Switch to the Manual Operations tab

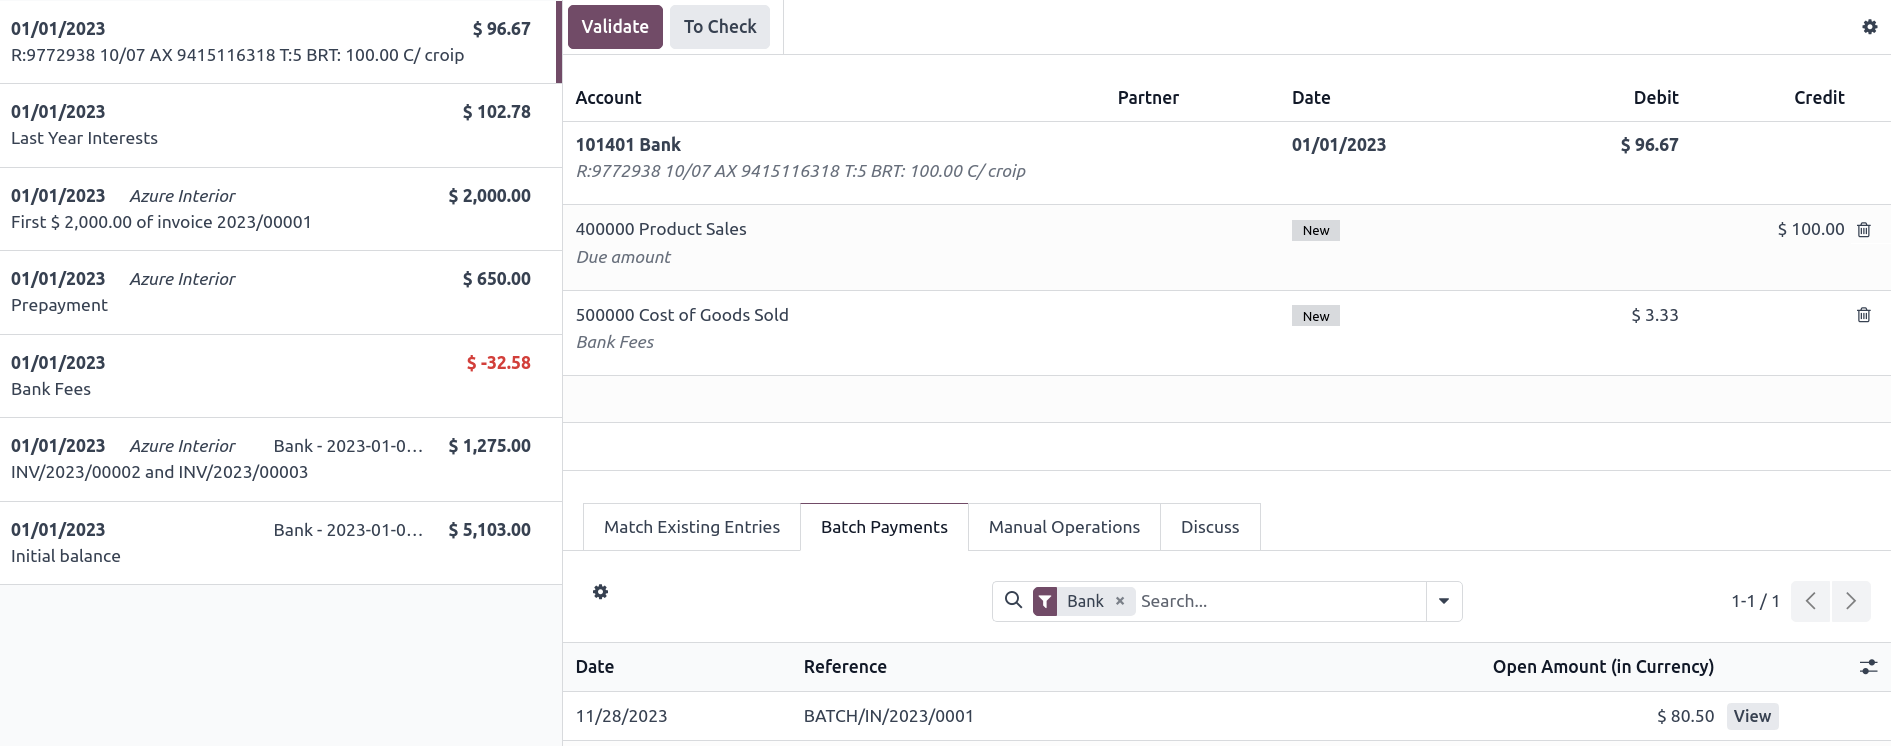click(x=1063, y=526)
